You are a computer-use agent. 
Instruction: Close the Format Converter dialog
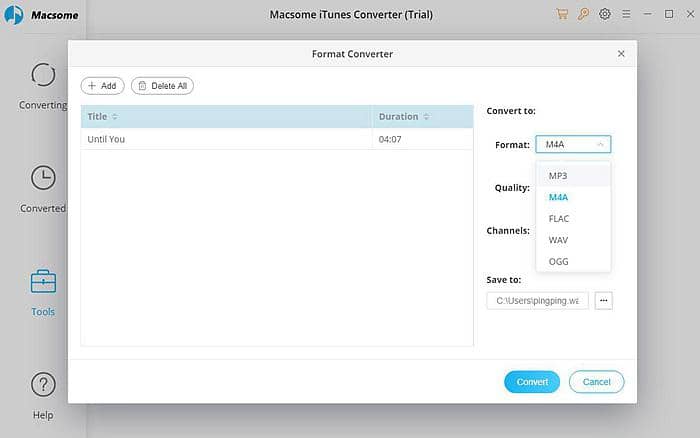[621, 54]
